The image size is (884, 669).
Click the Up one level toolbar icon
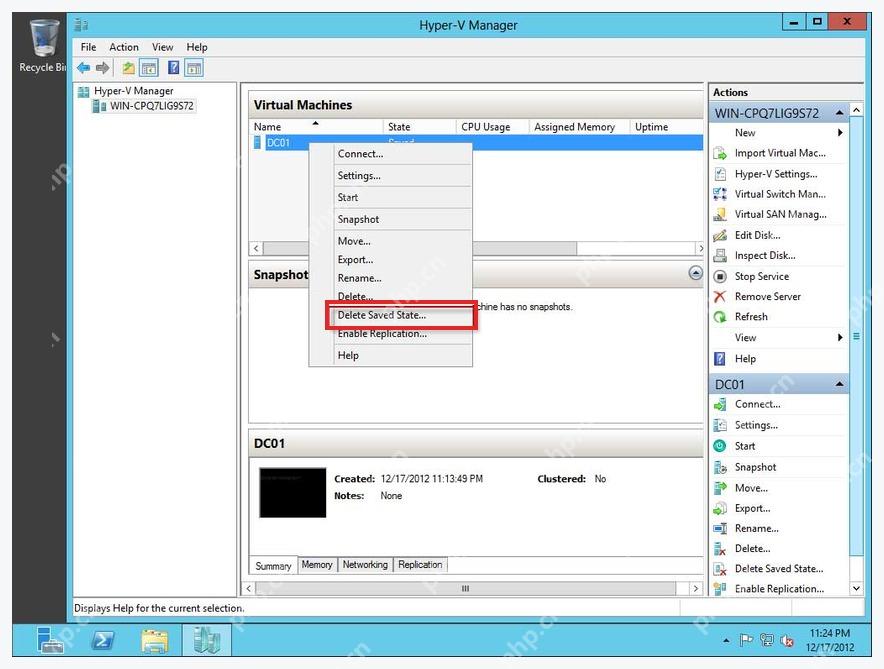pos(129,68)
